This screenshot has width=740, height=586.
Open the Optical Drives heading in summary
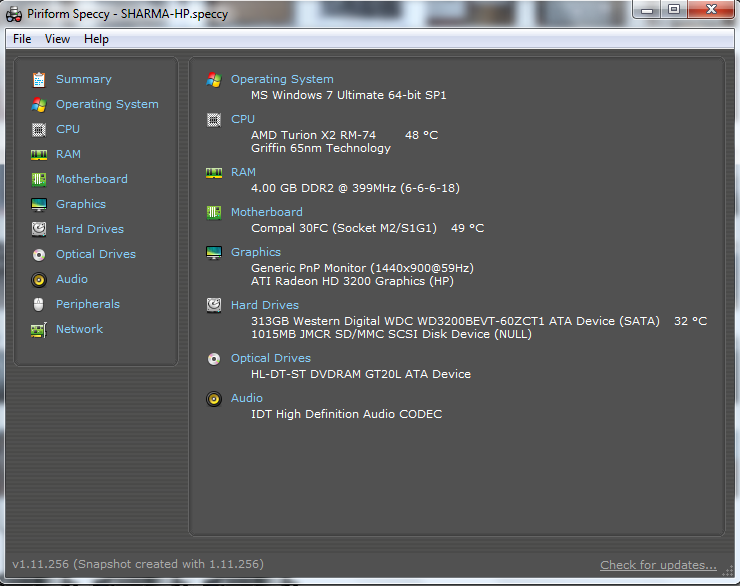(270, 358)
